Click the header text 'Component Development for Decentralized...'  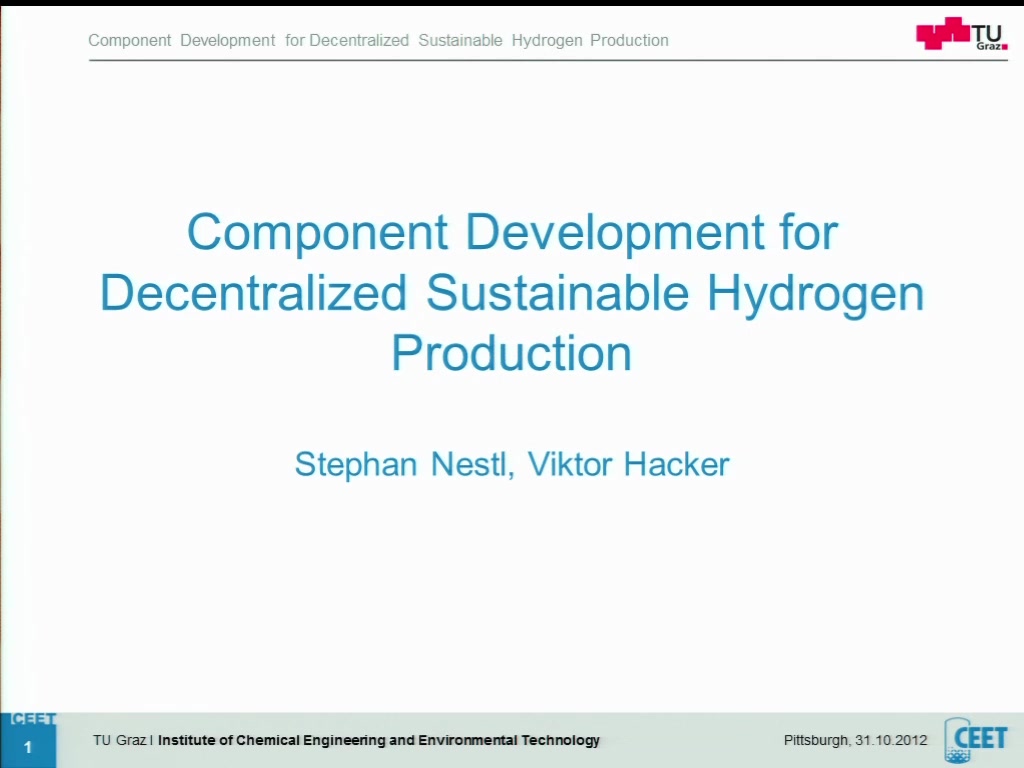[378, 40]
